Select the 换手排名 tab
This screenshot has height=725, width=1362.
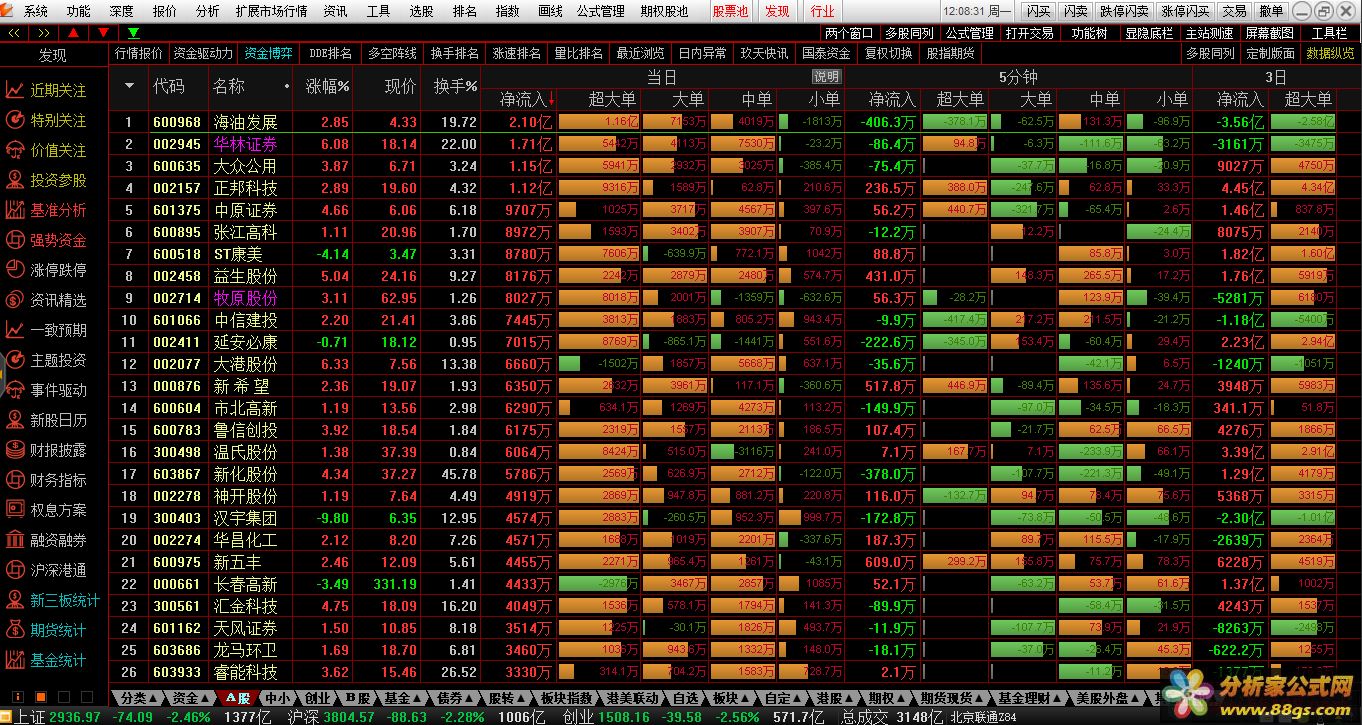pyautogui.click(x=454, y=53)
